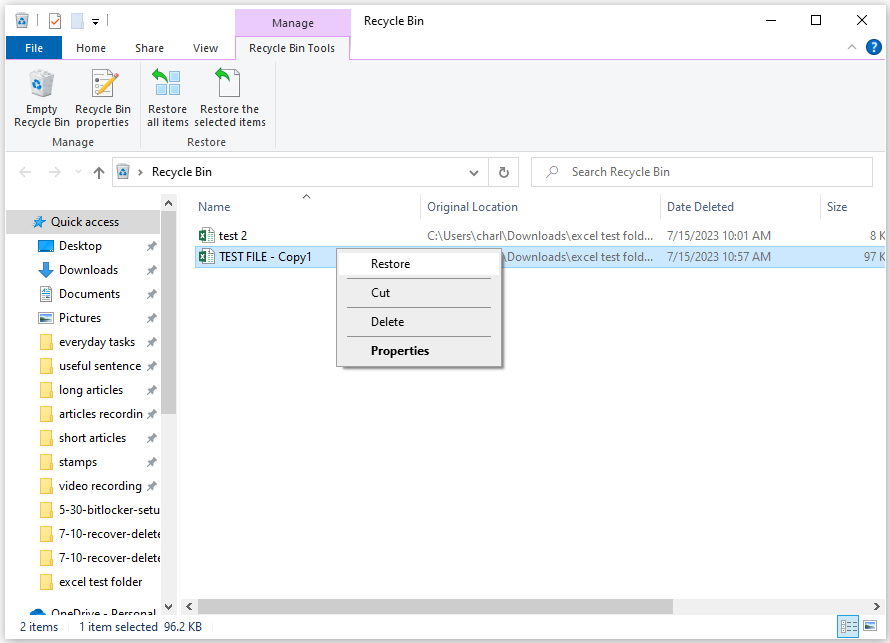
Task: Click 7/15/2023 10:01 AM date cell
Action: (x=719, y=236)
